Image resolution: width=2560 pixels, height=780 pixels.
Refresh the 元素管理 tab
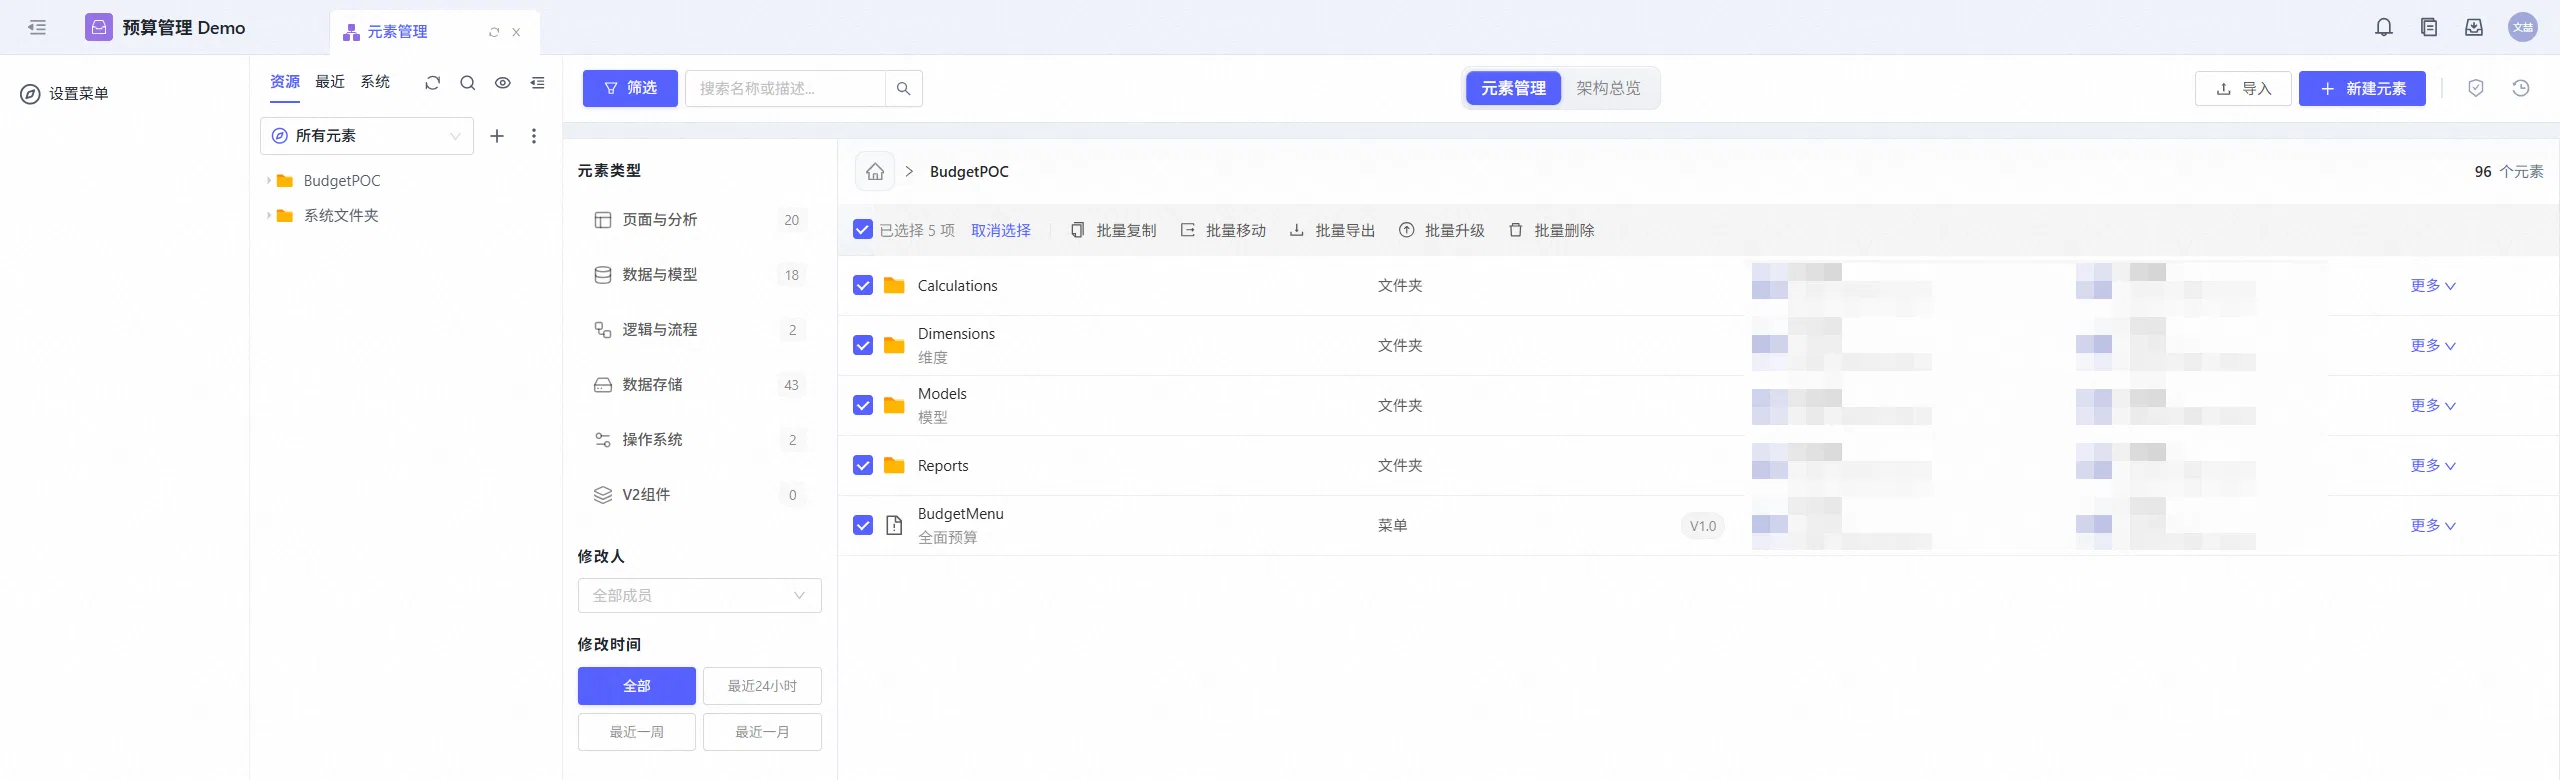494,32
